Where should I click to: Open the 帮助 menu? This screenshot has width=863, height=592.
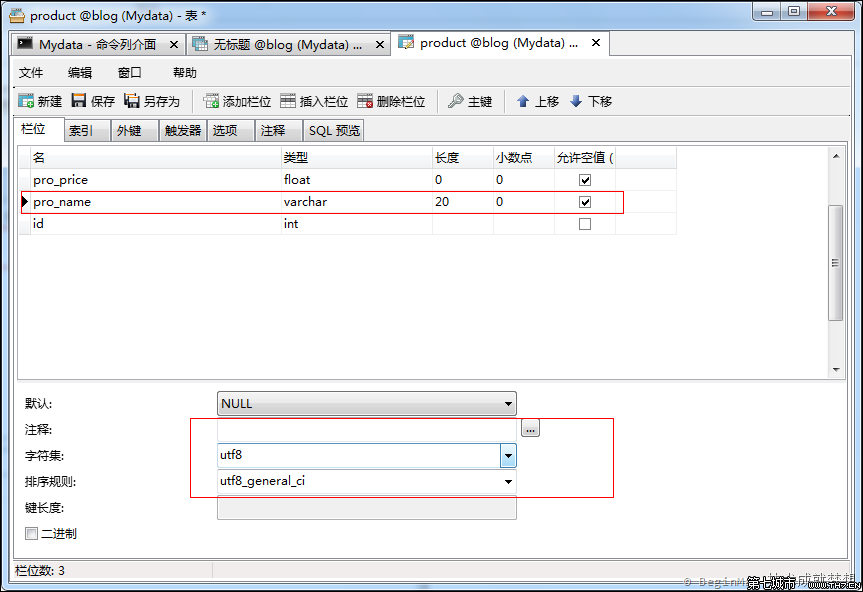point(184,73)
